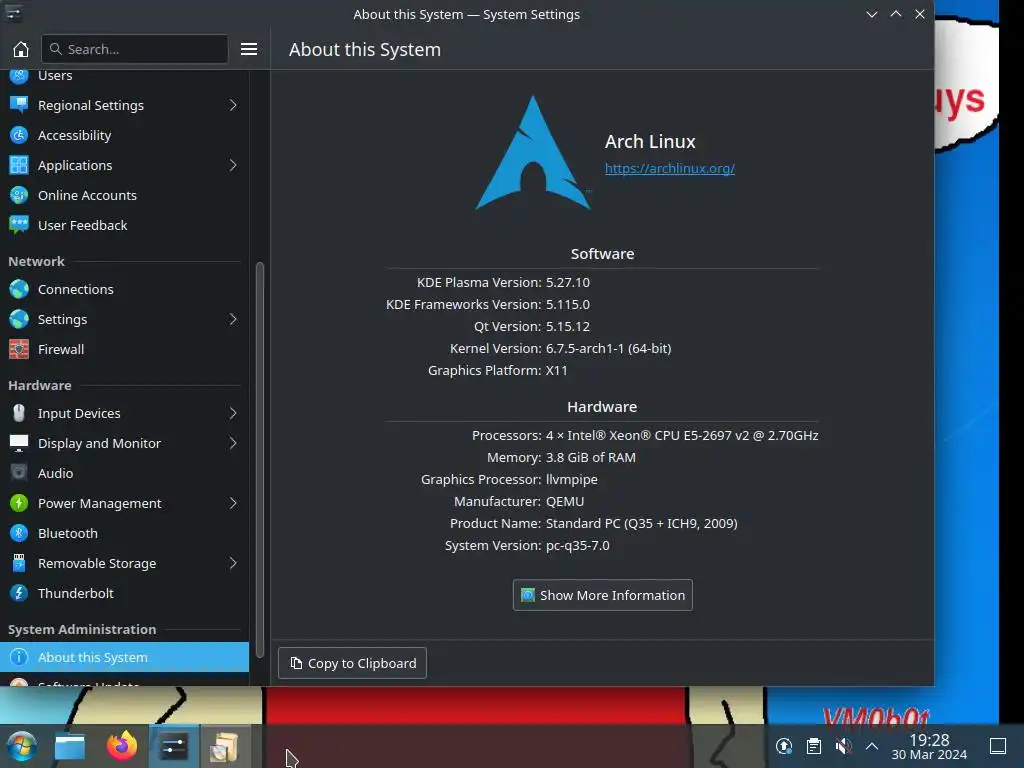Open the 19:28 clock calendar
This screenshot has height=768, width=1024.
click(x=929, y=746)
